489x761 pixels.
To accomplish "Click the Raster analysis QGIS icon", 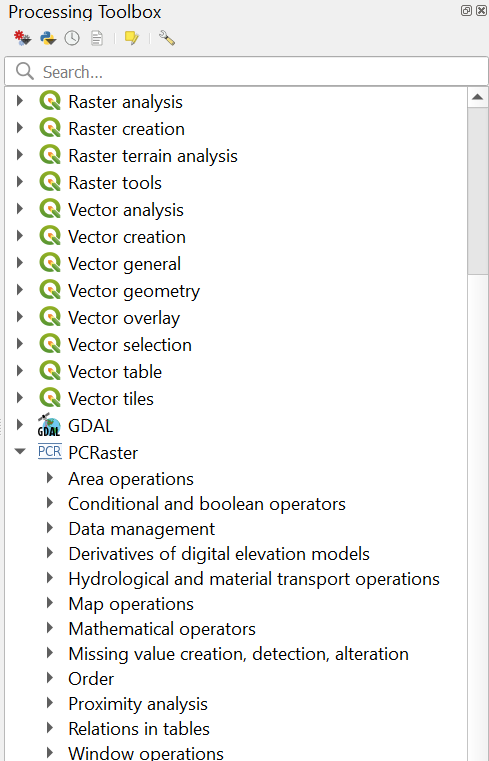I will click(49, 101).
